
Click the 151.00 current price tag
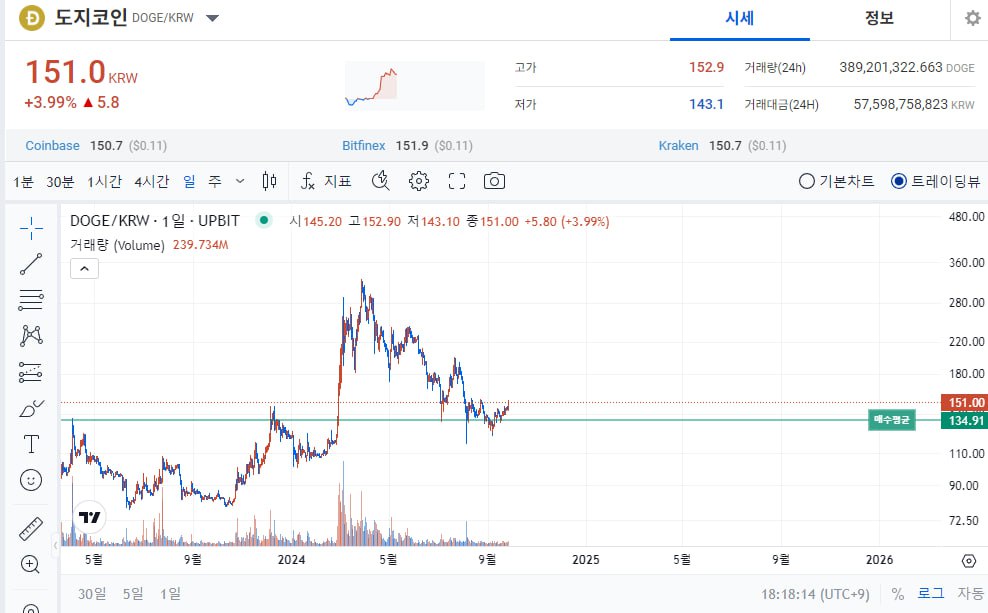[964, 403]
